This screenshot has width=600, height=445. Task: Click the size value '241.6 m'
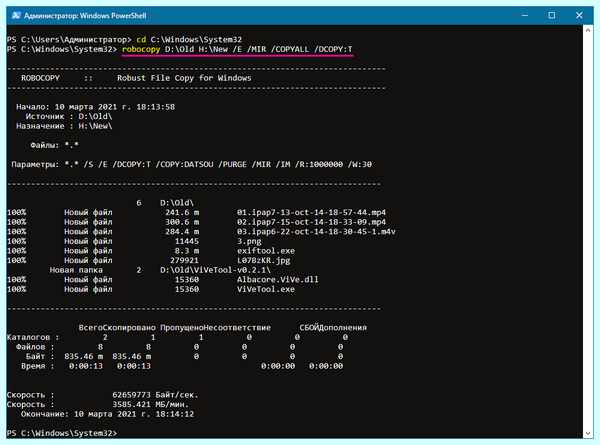tap(182, 212)
